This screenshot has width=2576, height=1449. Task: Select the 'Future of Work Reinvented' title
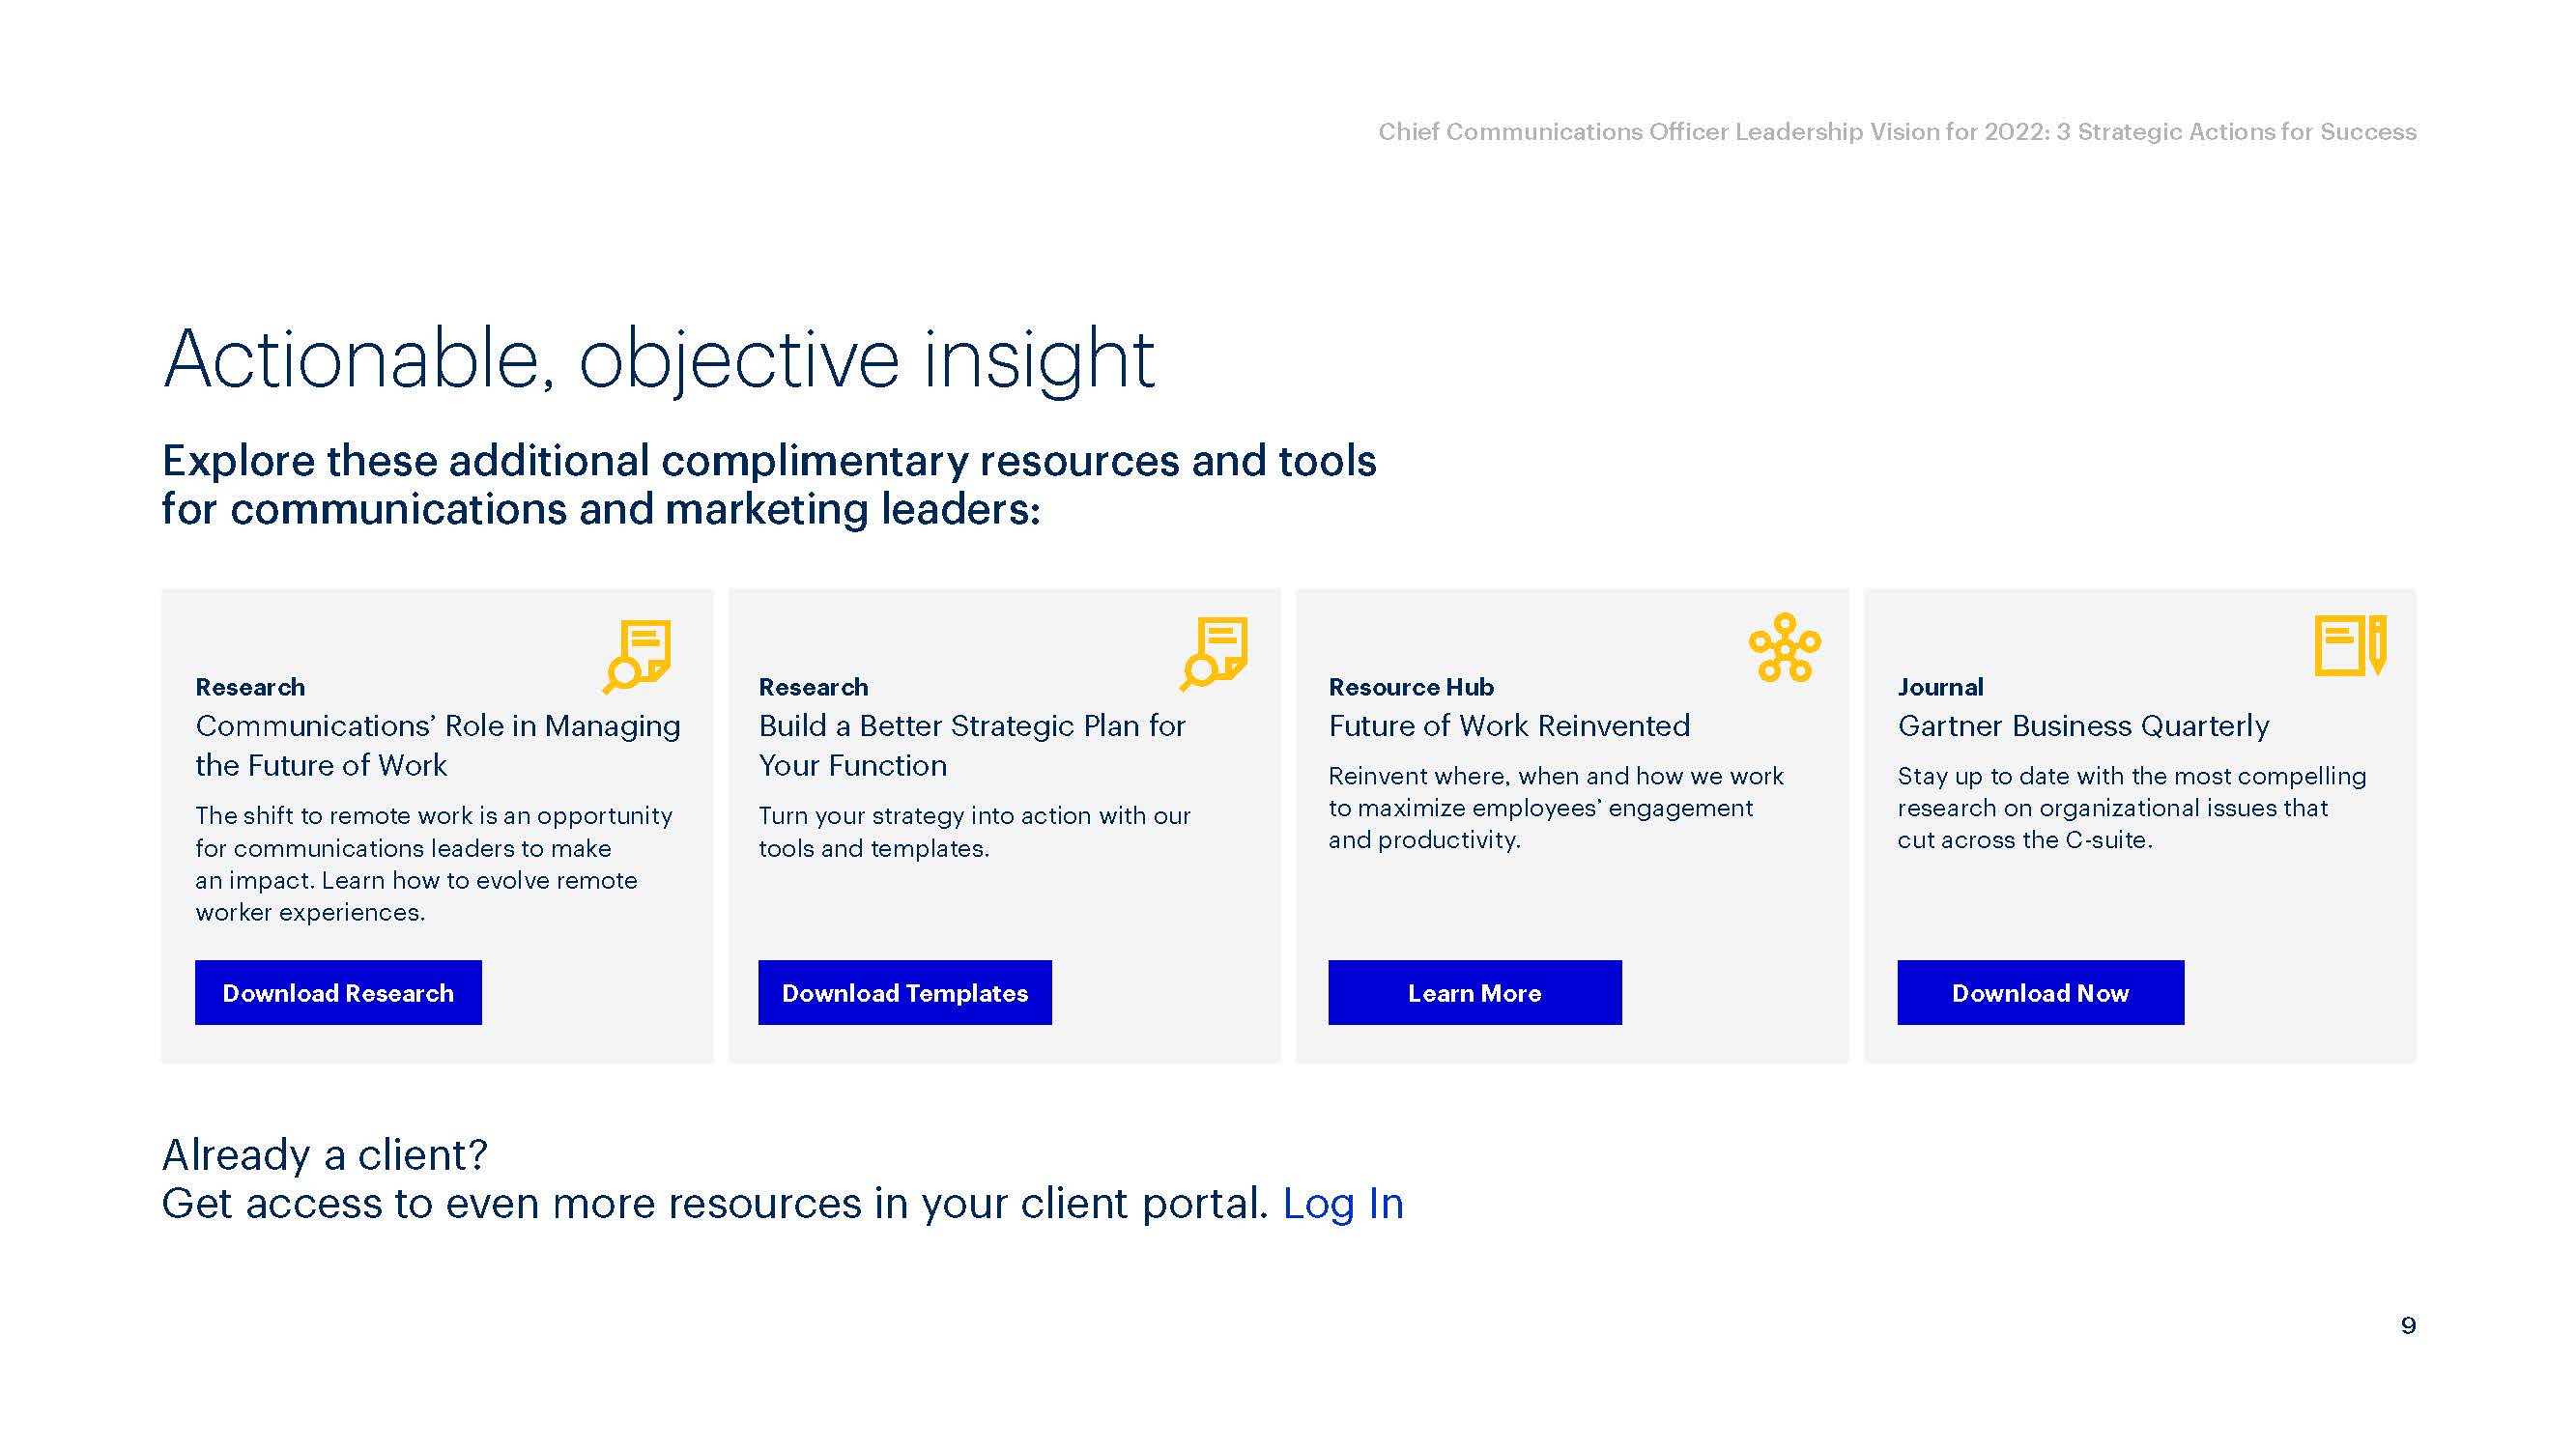click(1508, 725)
